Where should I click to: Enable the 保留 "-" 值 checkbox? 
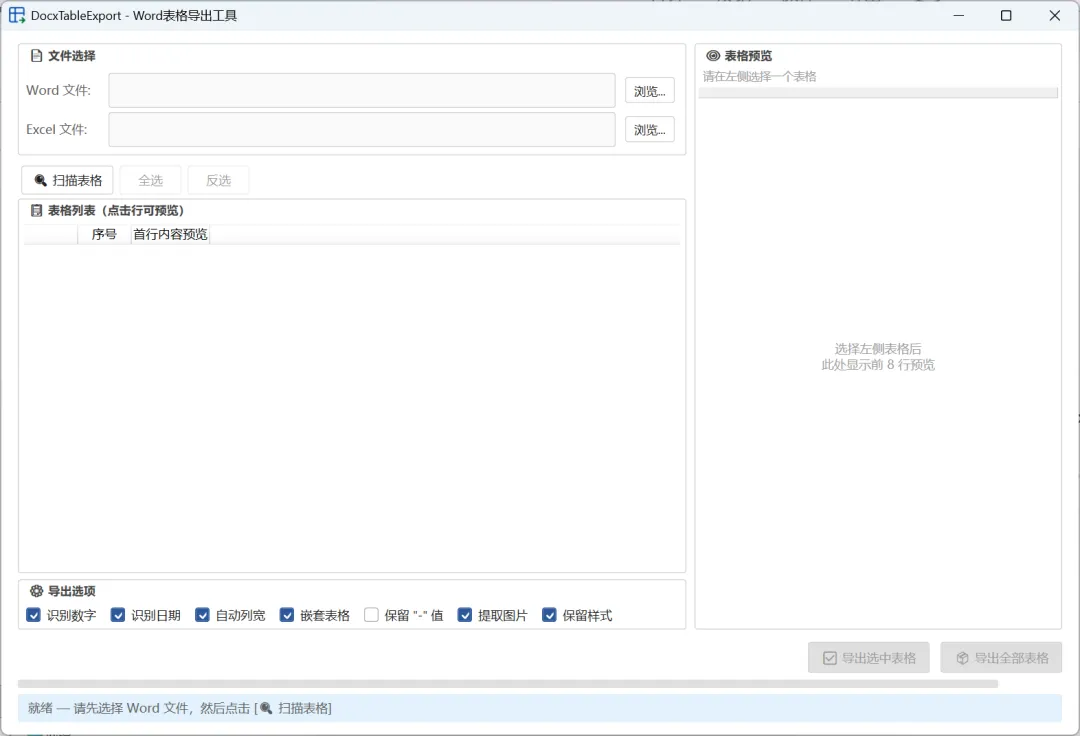371,615
